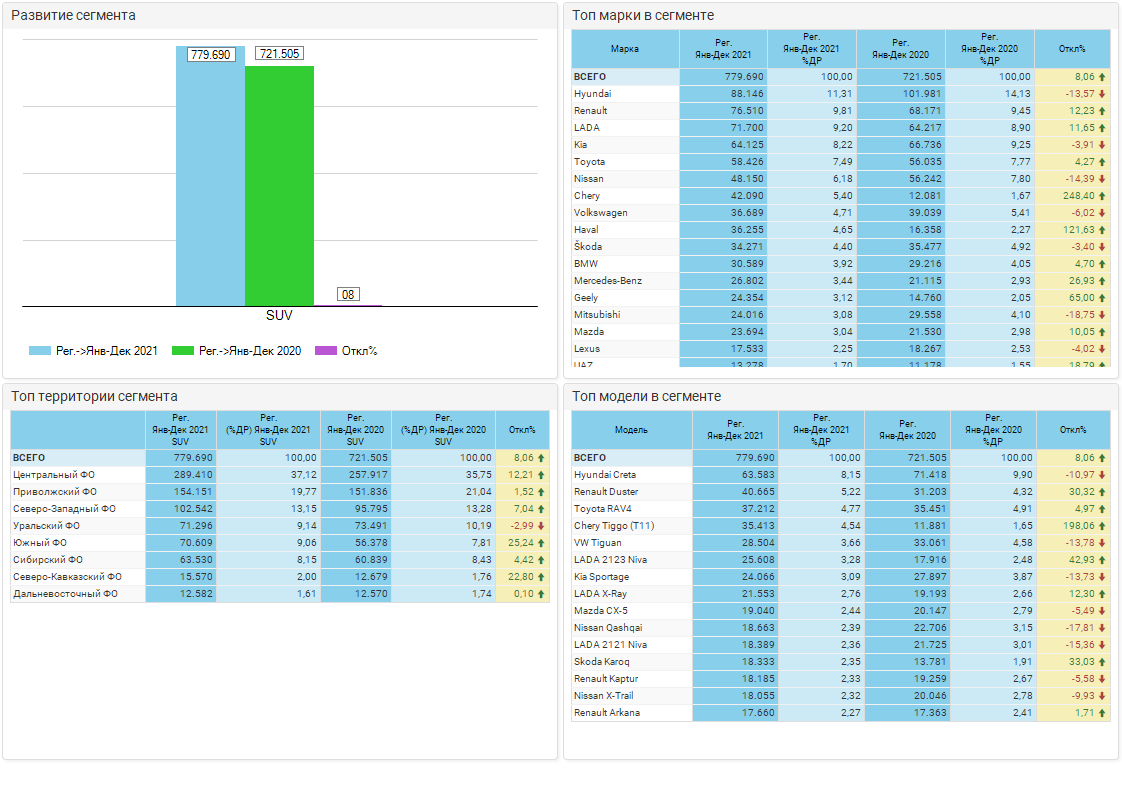This screenshot has width=1122, height=793.
Task: Select the Топ территории сегмента panel title
Action: point(94,396)
